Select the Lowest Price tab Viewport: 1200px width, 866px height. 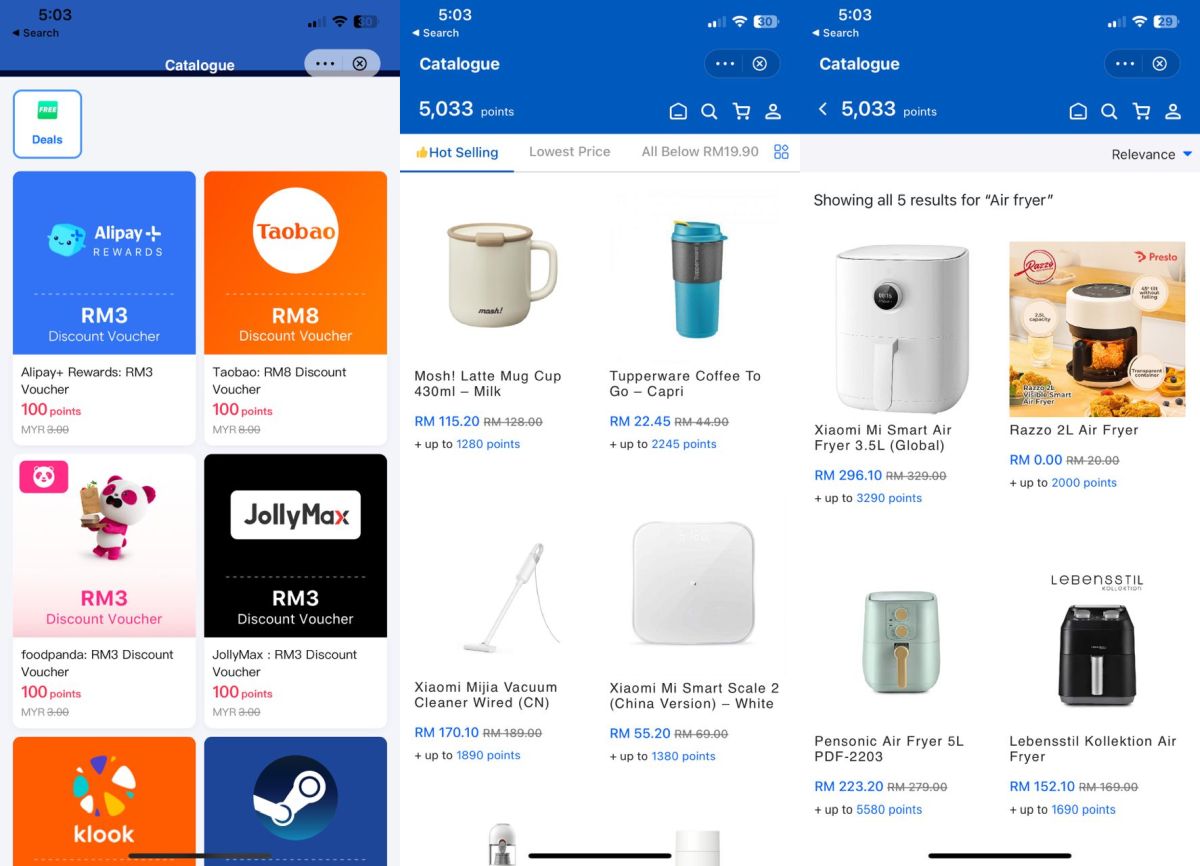point(569,152)
